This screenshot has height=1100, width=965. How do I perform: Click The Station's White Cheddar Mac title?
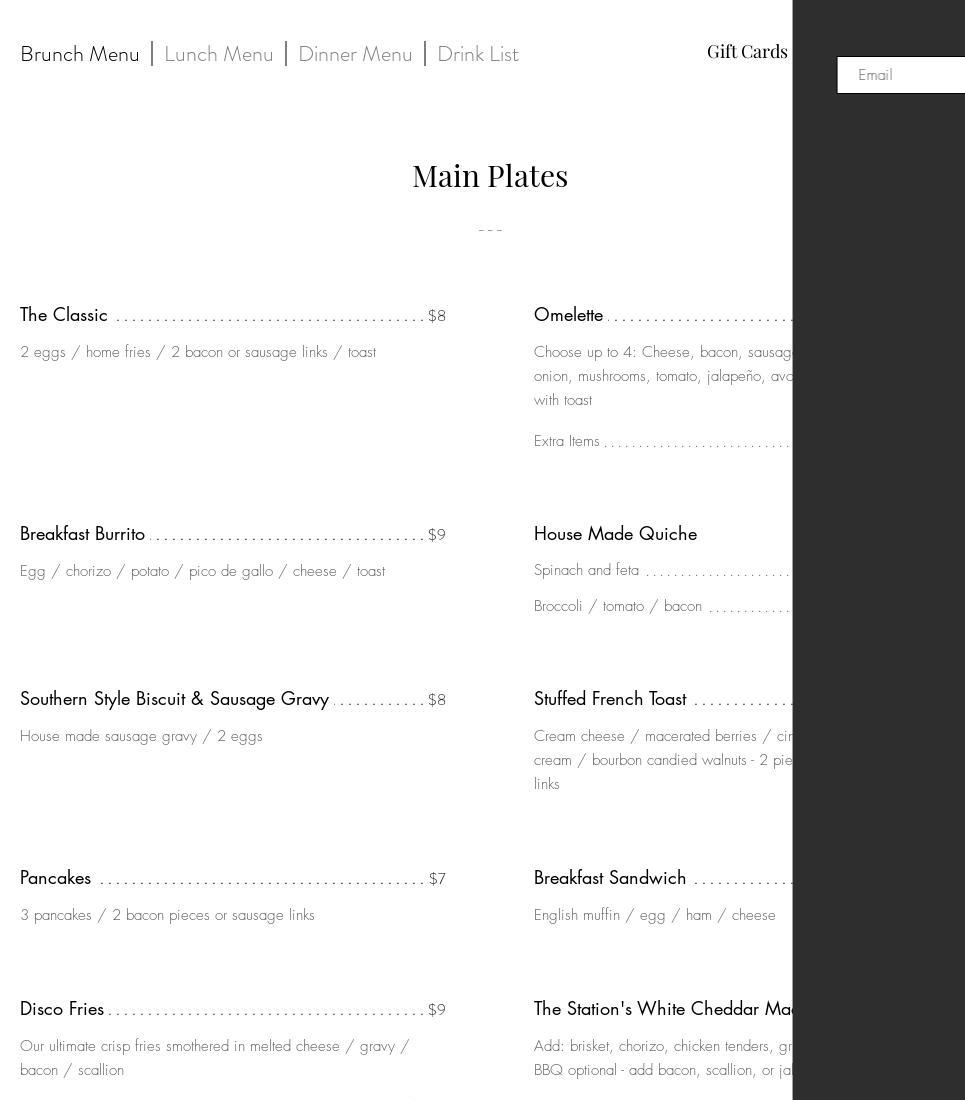pos(663,1009)
